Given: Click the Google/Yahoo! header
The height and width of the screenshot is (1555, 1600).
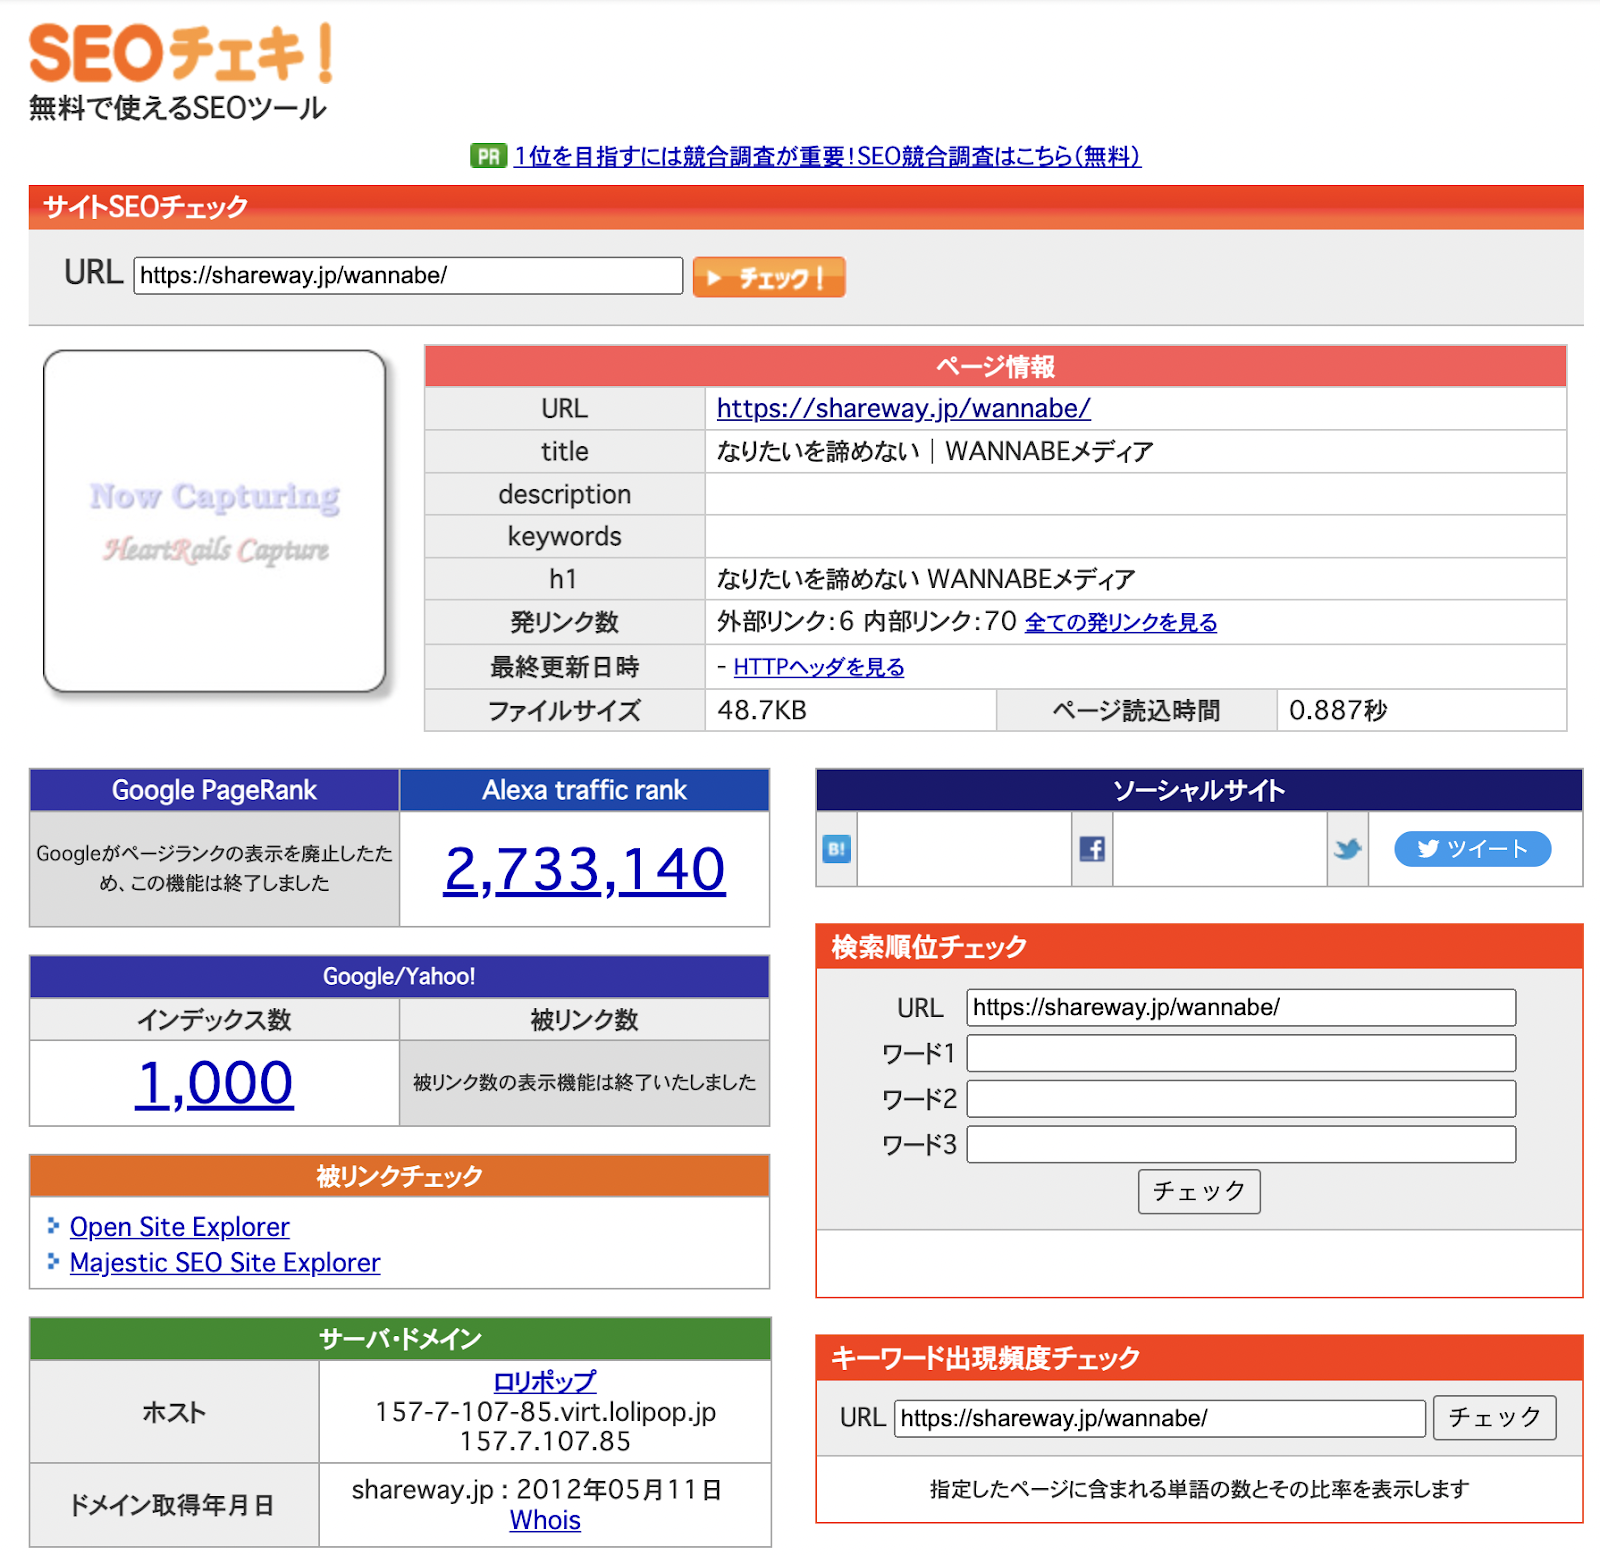Looking at the screenshot, I should (x=400, y=976).
